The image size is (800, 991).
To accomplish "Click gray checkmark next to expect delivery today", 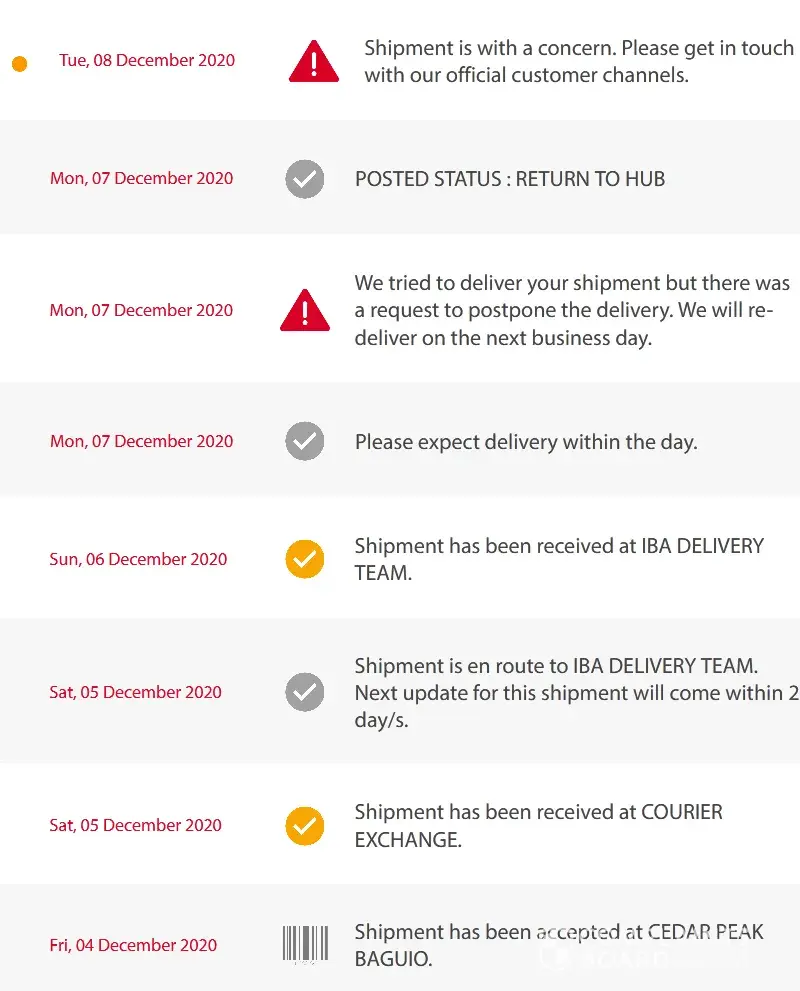I will coord(305,441).
